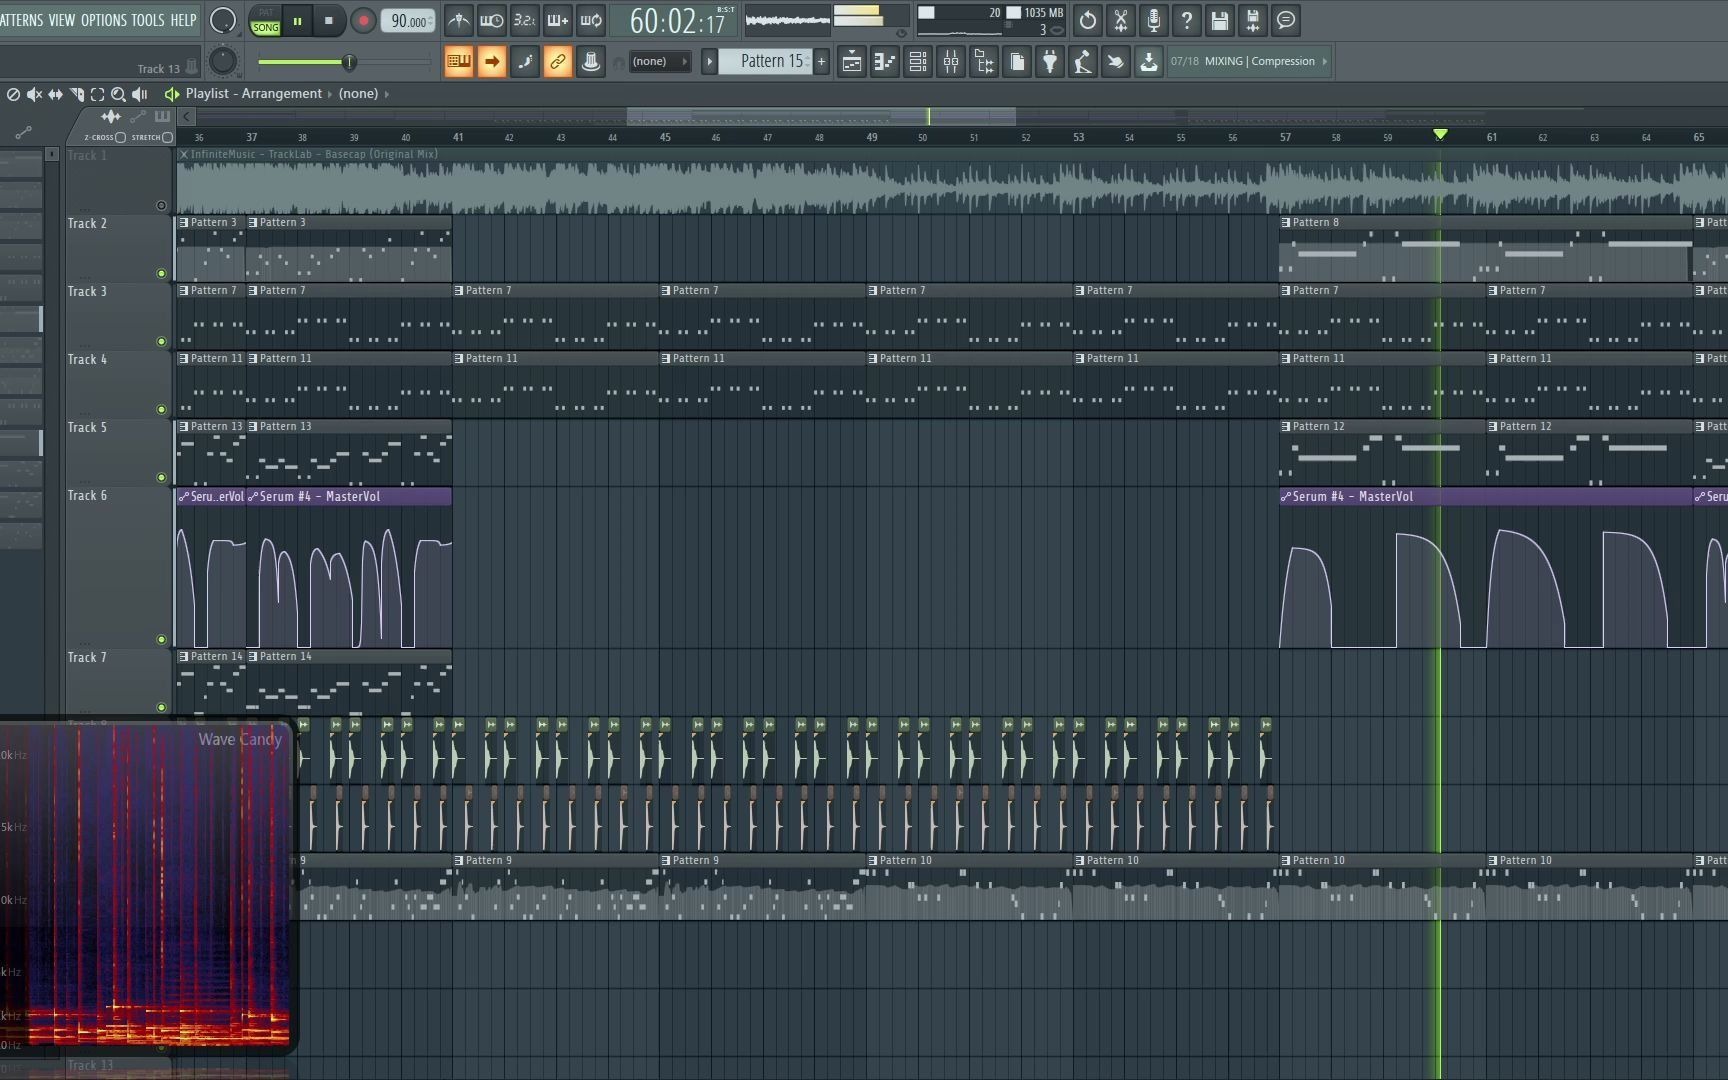Click the song position slider handle
The image size is (1728, 1080).
coord(349,62)
